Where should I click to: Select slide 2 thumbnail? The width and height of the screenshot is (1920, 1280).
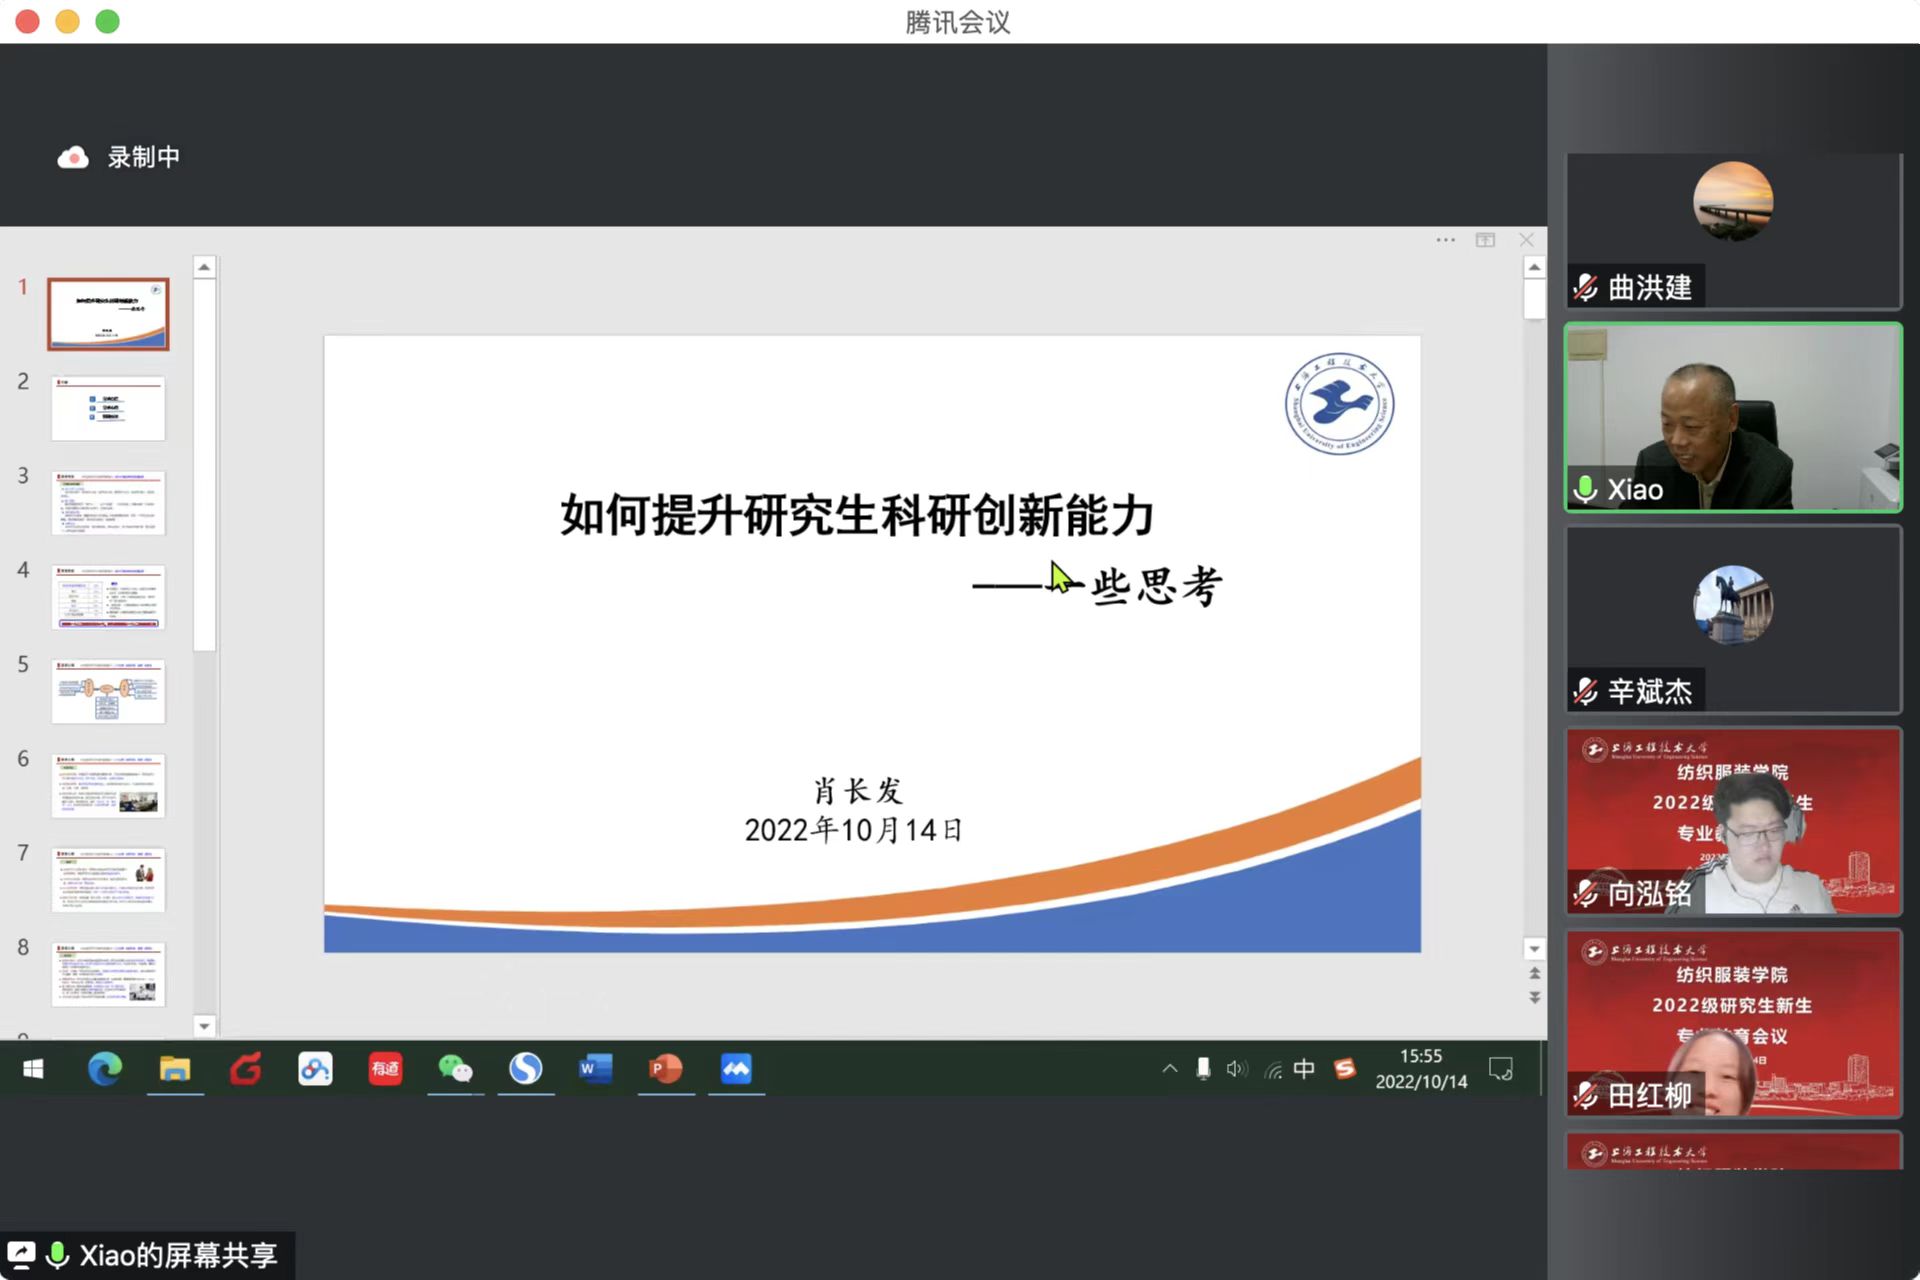point(108,408)
